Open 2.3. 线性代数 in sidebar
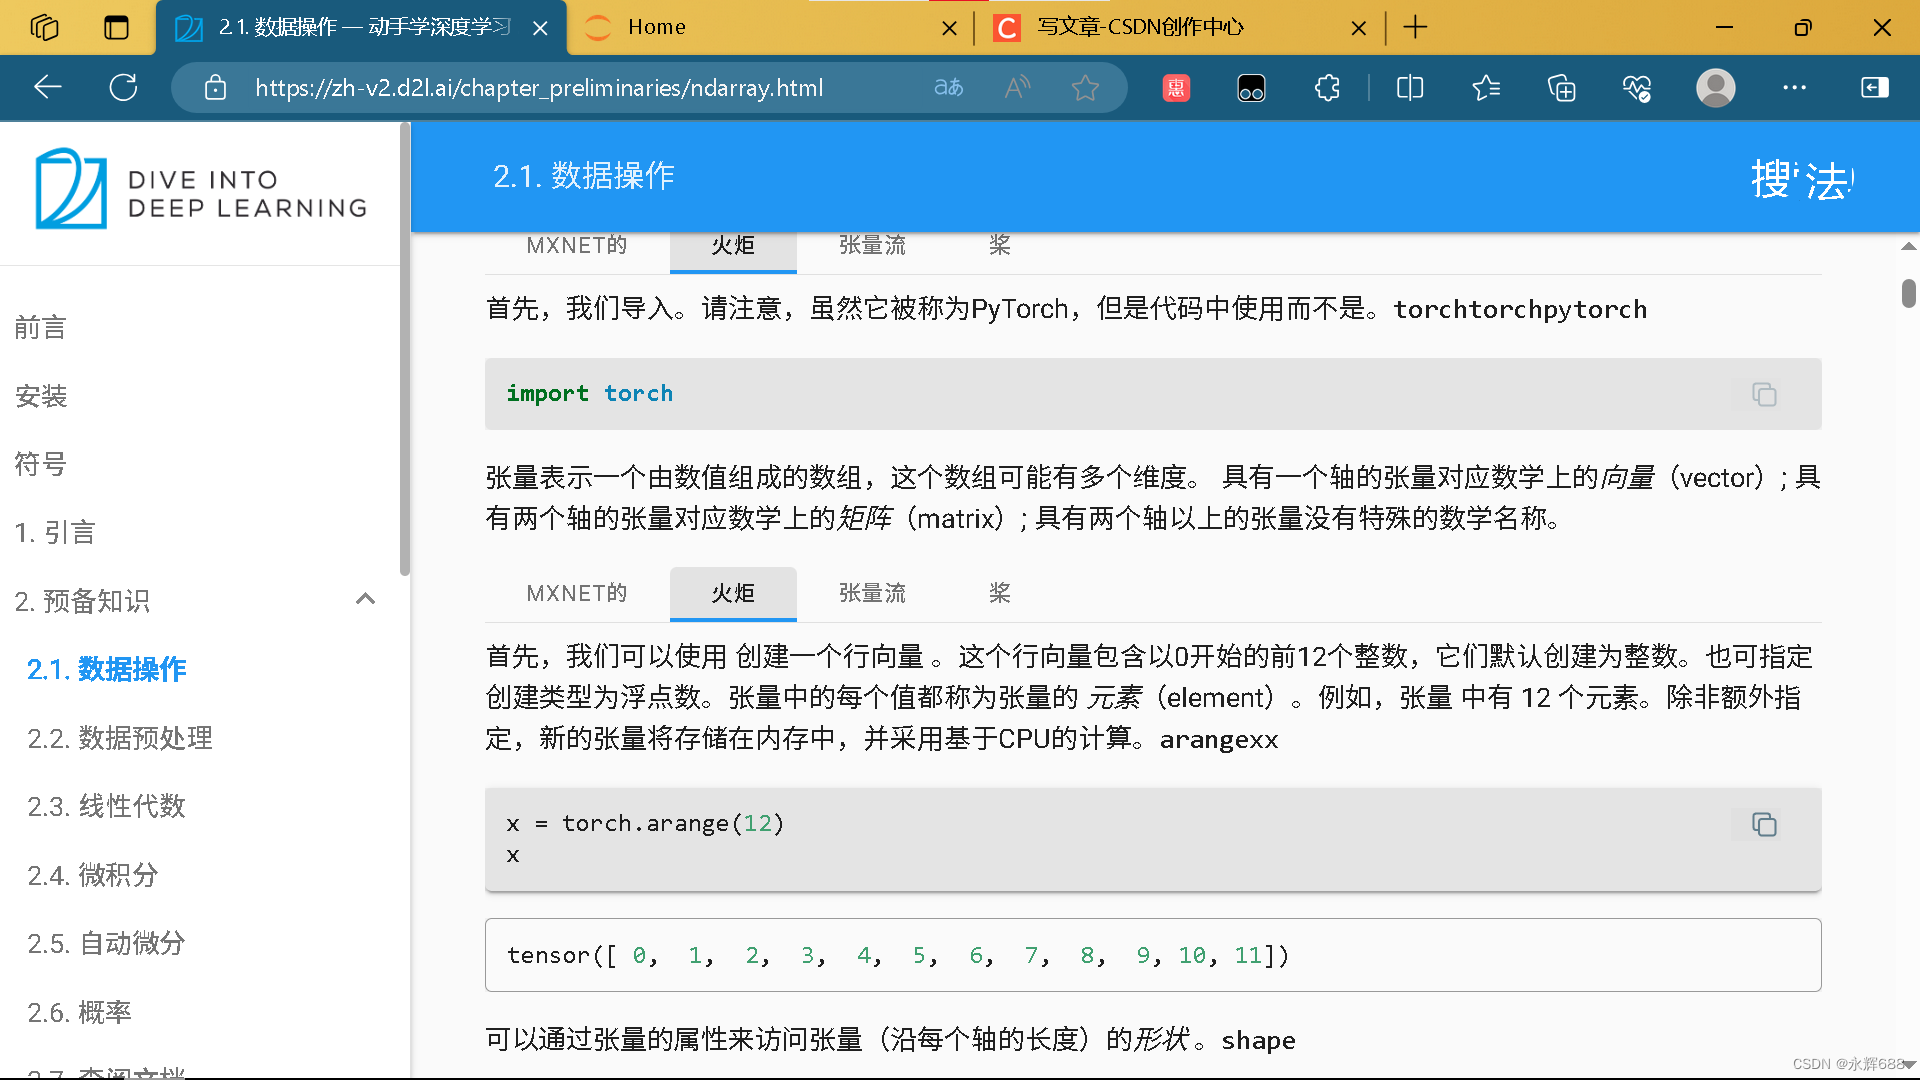The image size is (1920, 1080). click(x=106, y=806)
